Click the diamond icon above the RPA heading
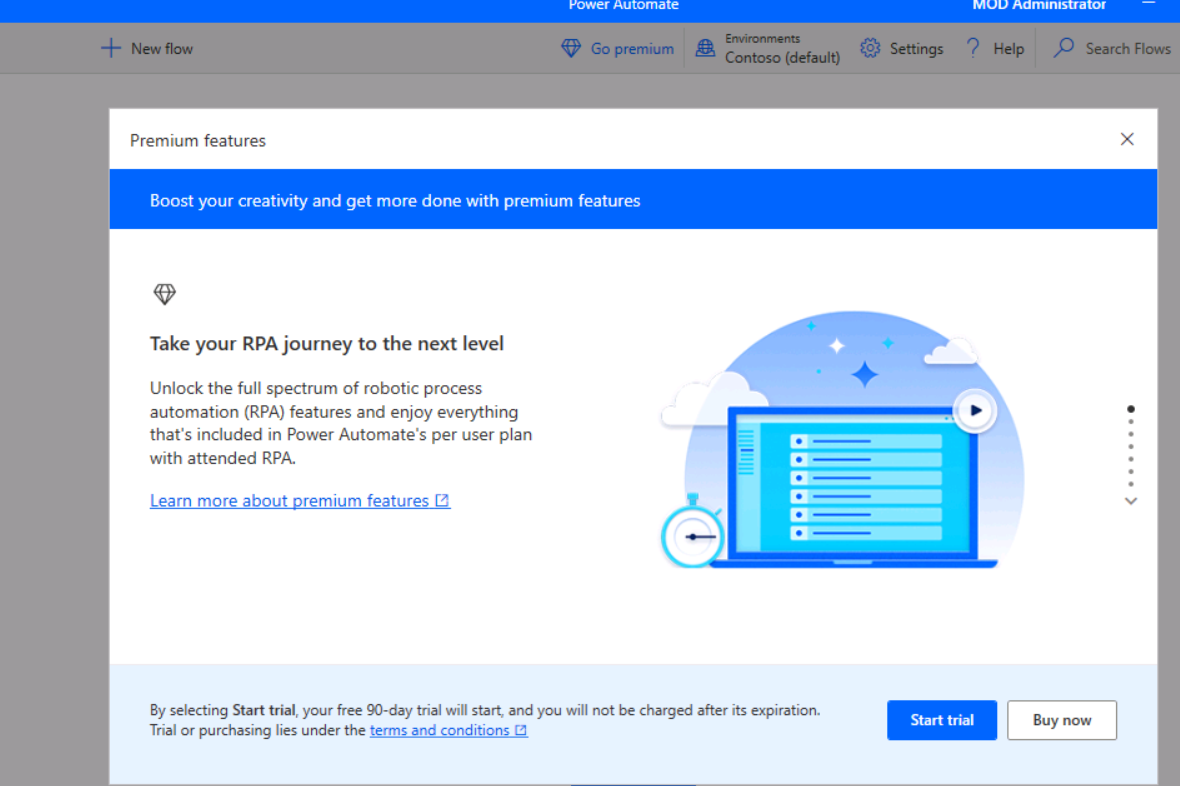Viewport: 1180px width, 786px height. (164, 293)
